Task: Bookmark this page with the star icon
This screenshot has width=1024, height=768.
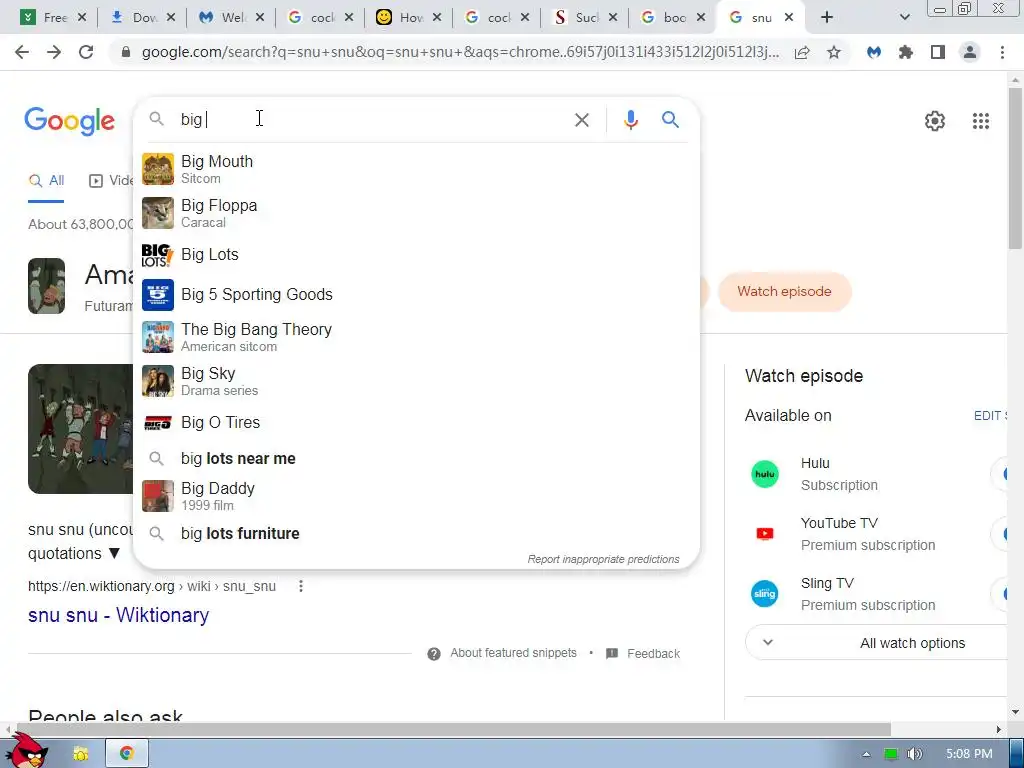Action: point(834,52)
